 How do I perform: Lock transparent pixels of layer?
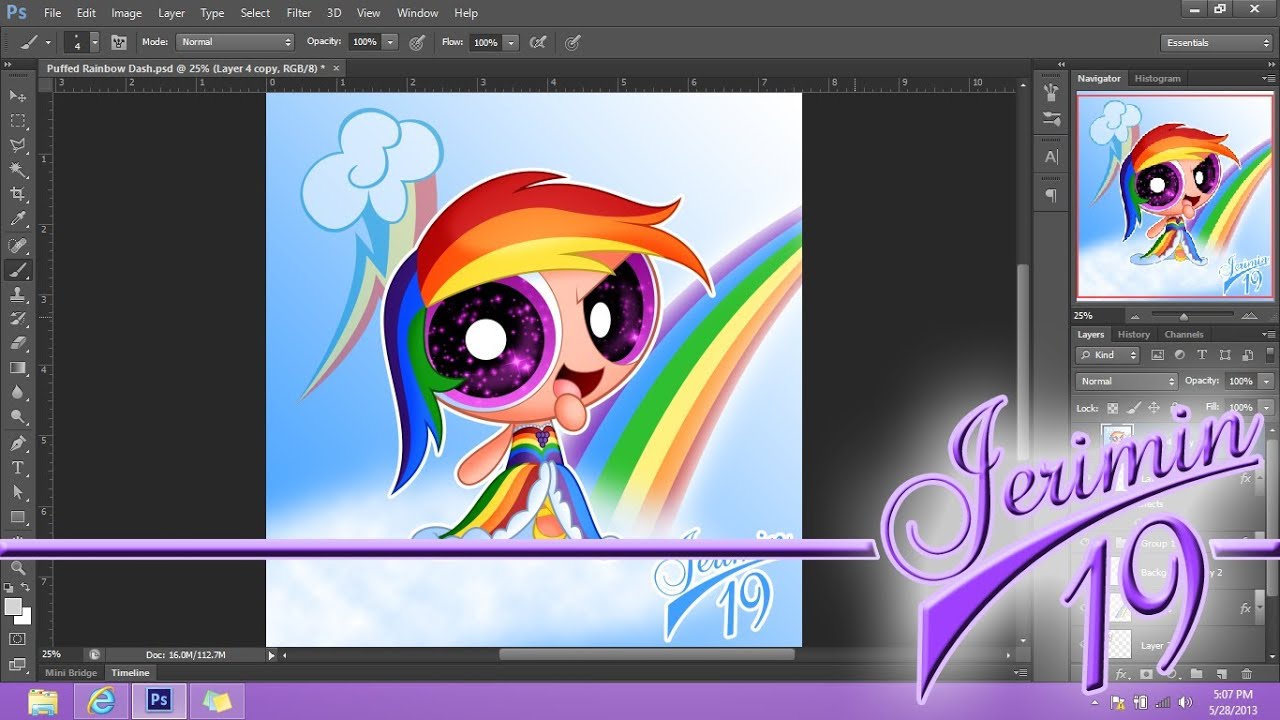tap(1113, 408)
